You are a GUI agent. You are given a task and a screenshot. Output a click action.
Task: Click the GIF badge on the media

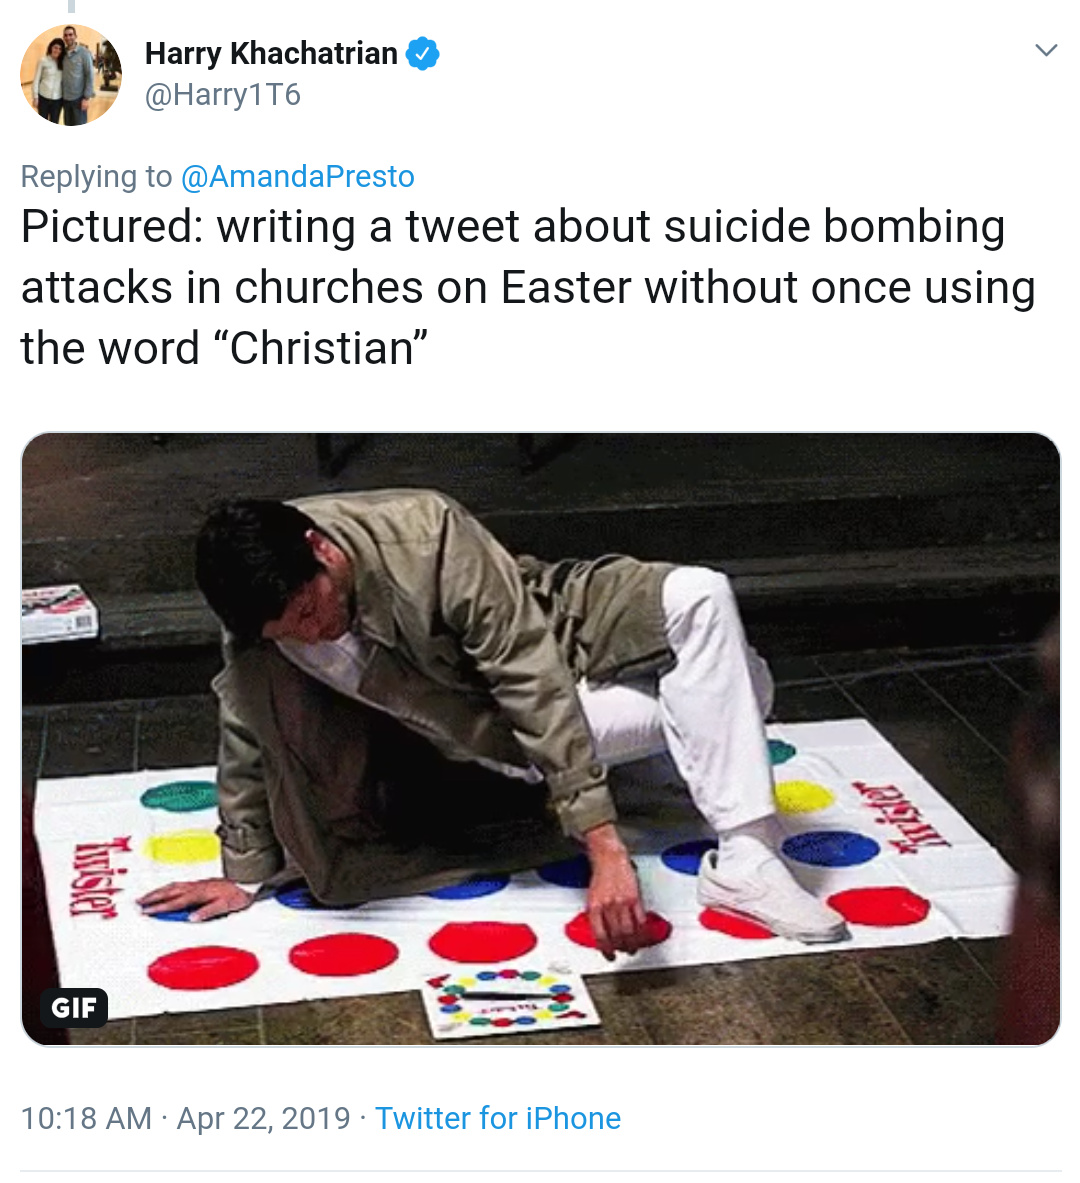[74, 1007]
